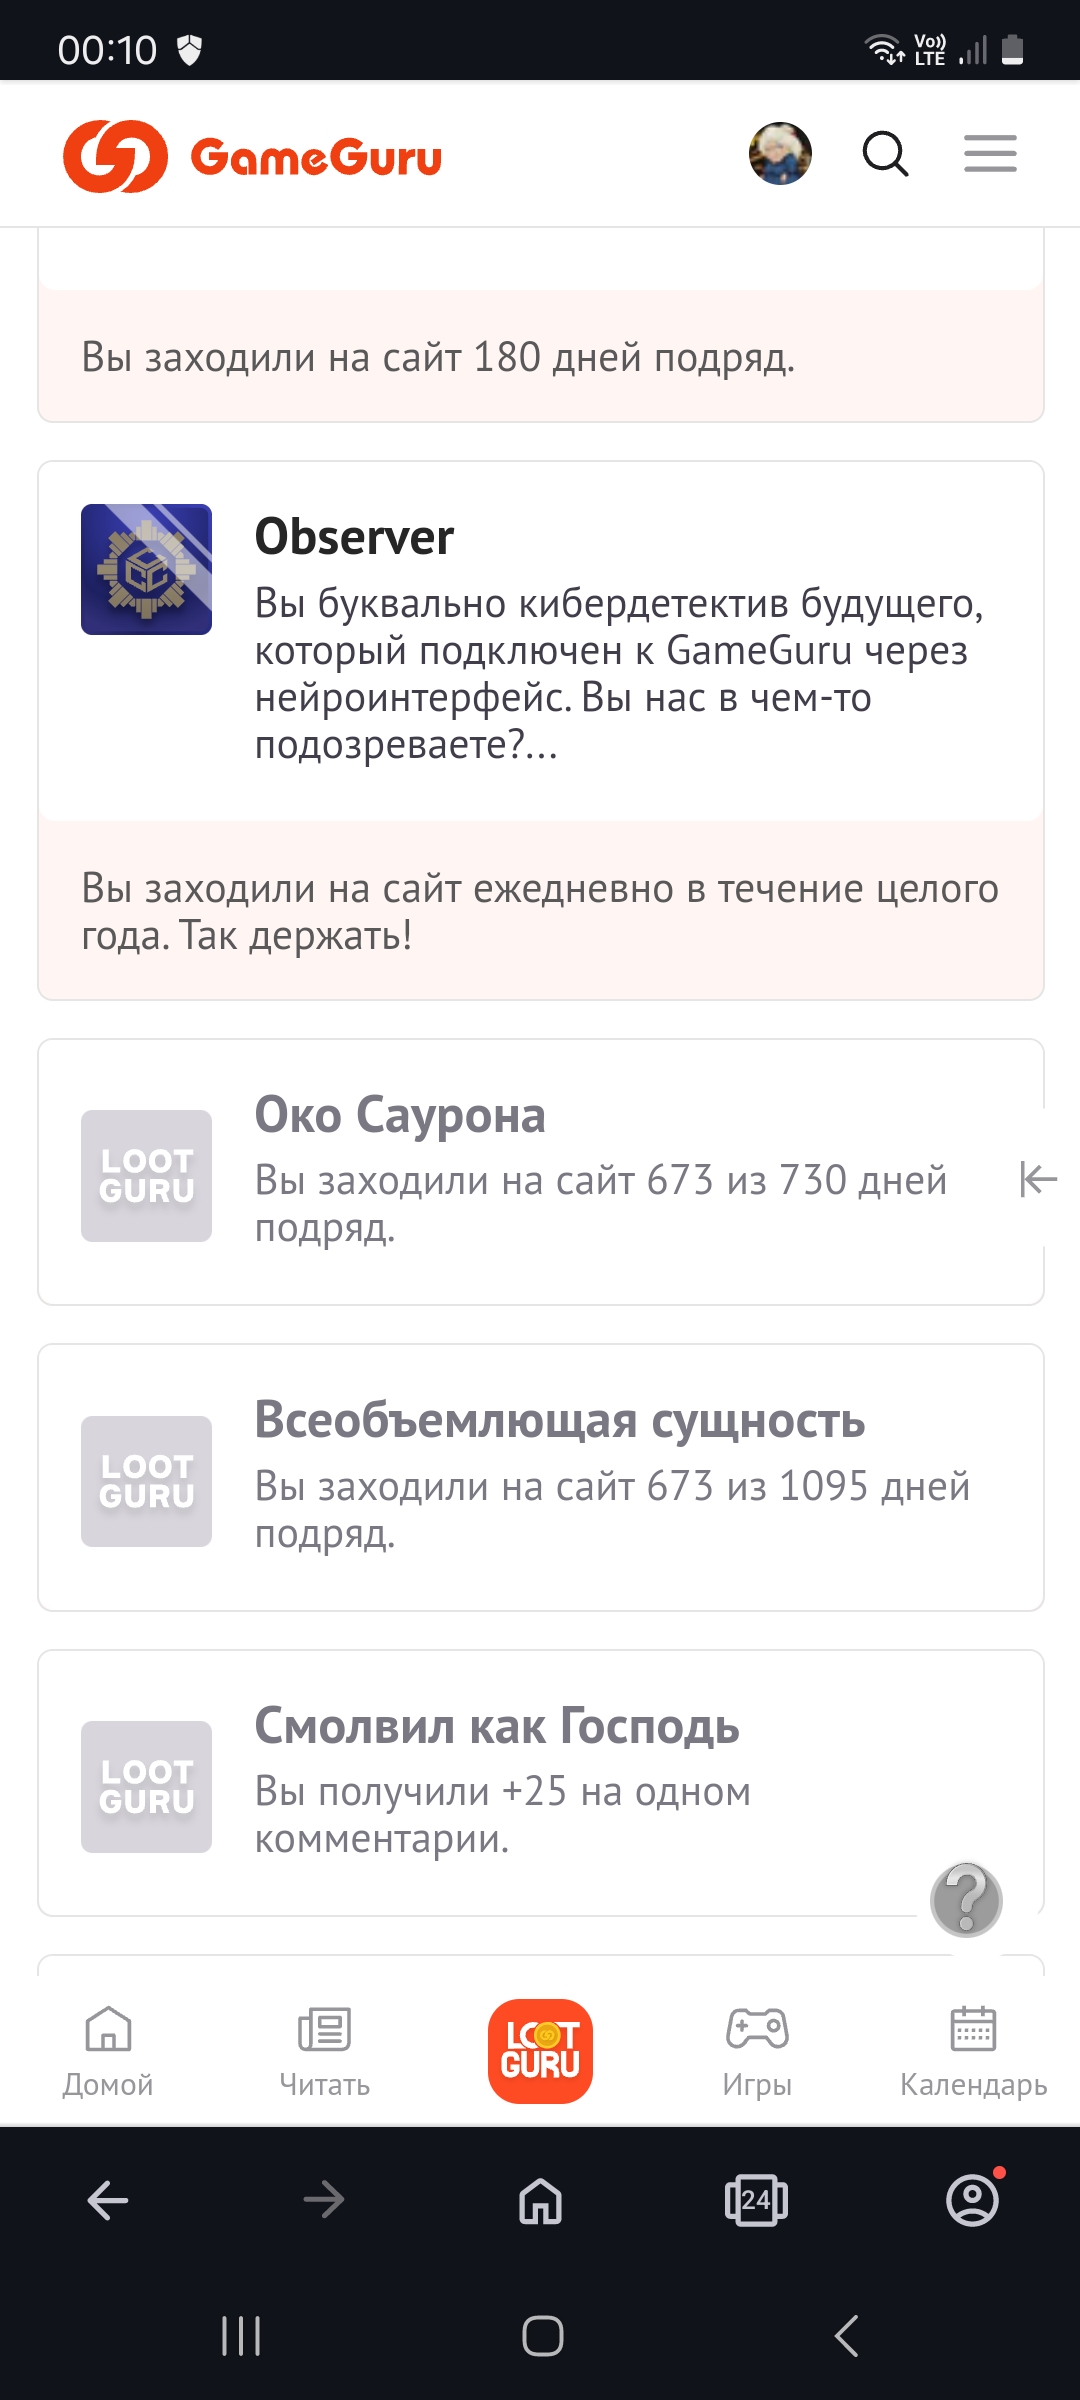The width and height of the screenshot is (1080, 2400).
Task: Tap the Всеобъемлющая сущность locked badge
Action: (146, 1481)
